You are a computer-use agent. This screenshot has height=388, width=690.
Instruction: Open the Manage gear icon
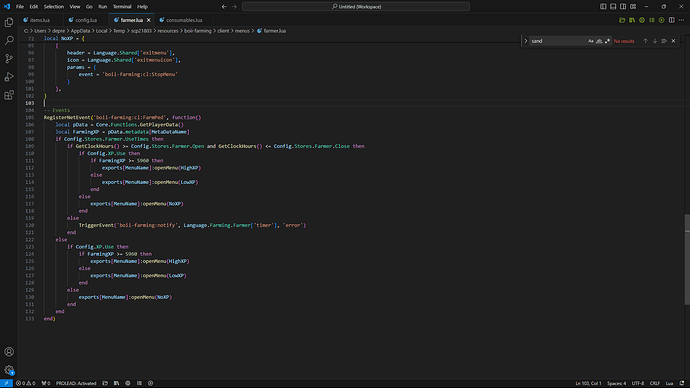tap(9, 370)
